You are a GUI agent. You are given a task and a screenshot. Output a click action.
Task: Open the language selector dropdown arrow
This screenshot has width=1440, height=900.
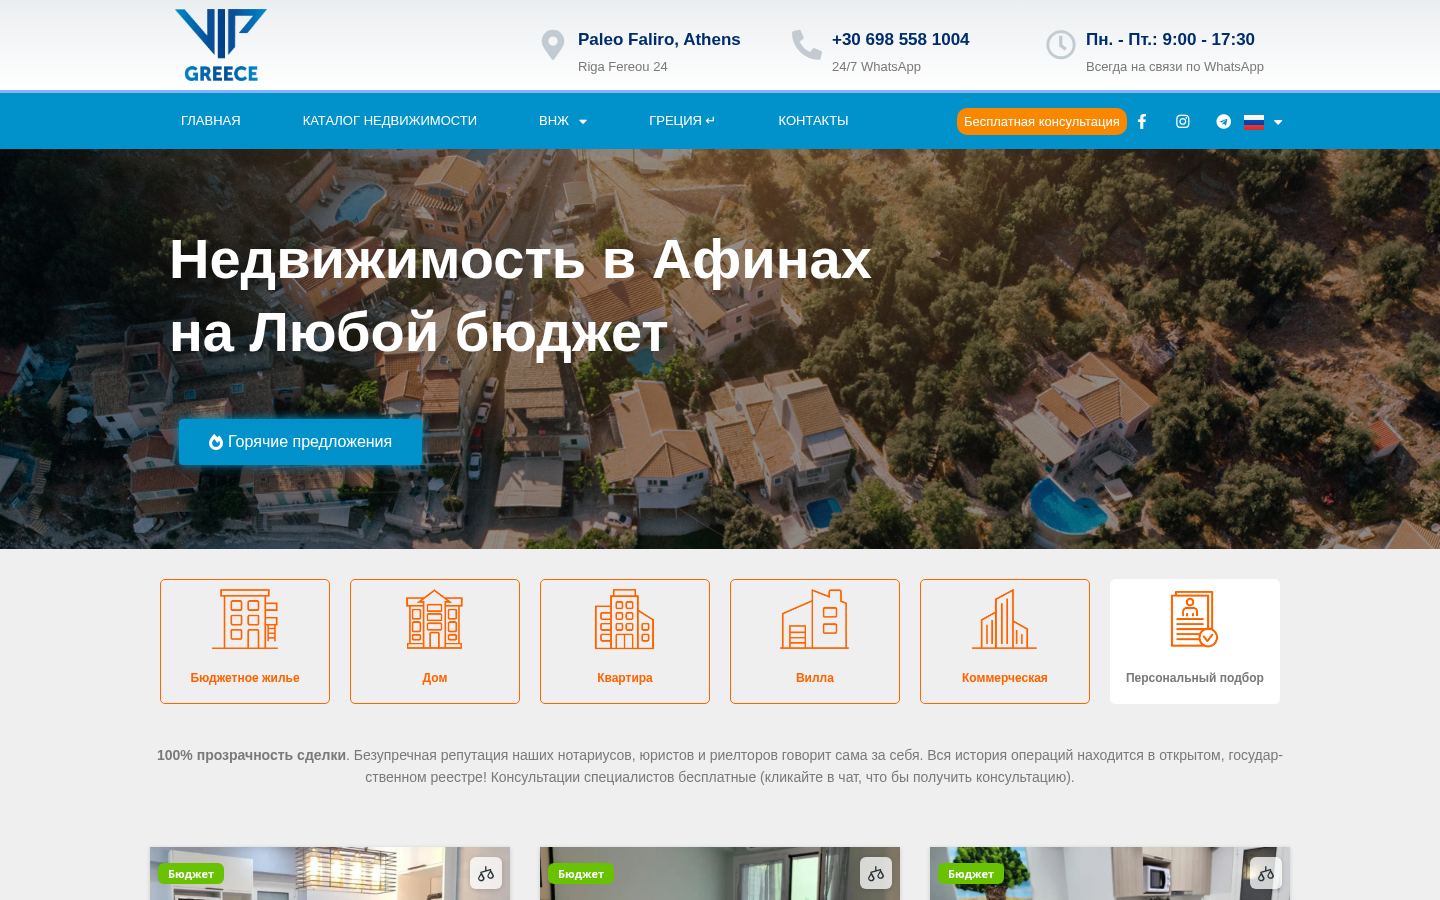click(1278, 122)
